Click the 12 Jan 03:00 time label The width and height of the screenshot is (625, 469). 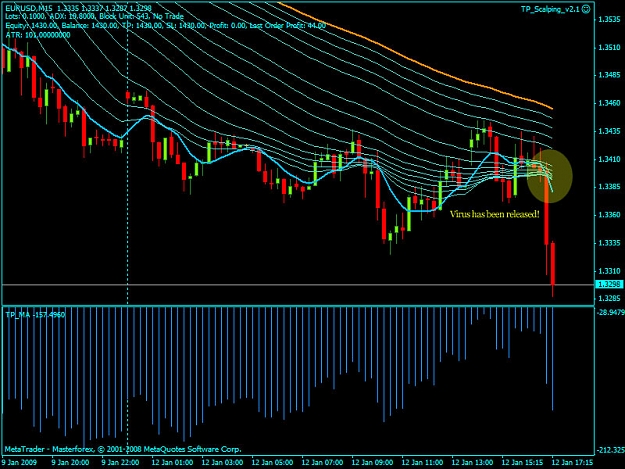(222, 463)
